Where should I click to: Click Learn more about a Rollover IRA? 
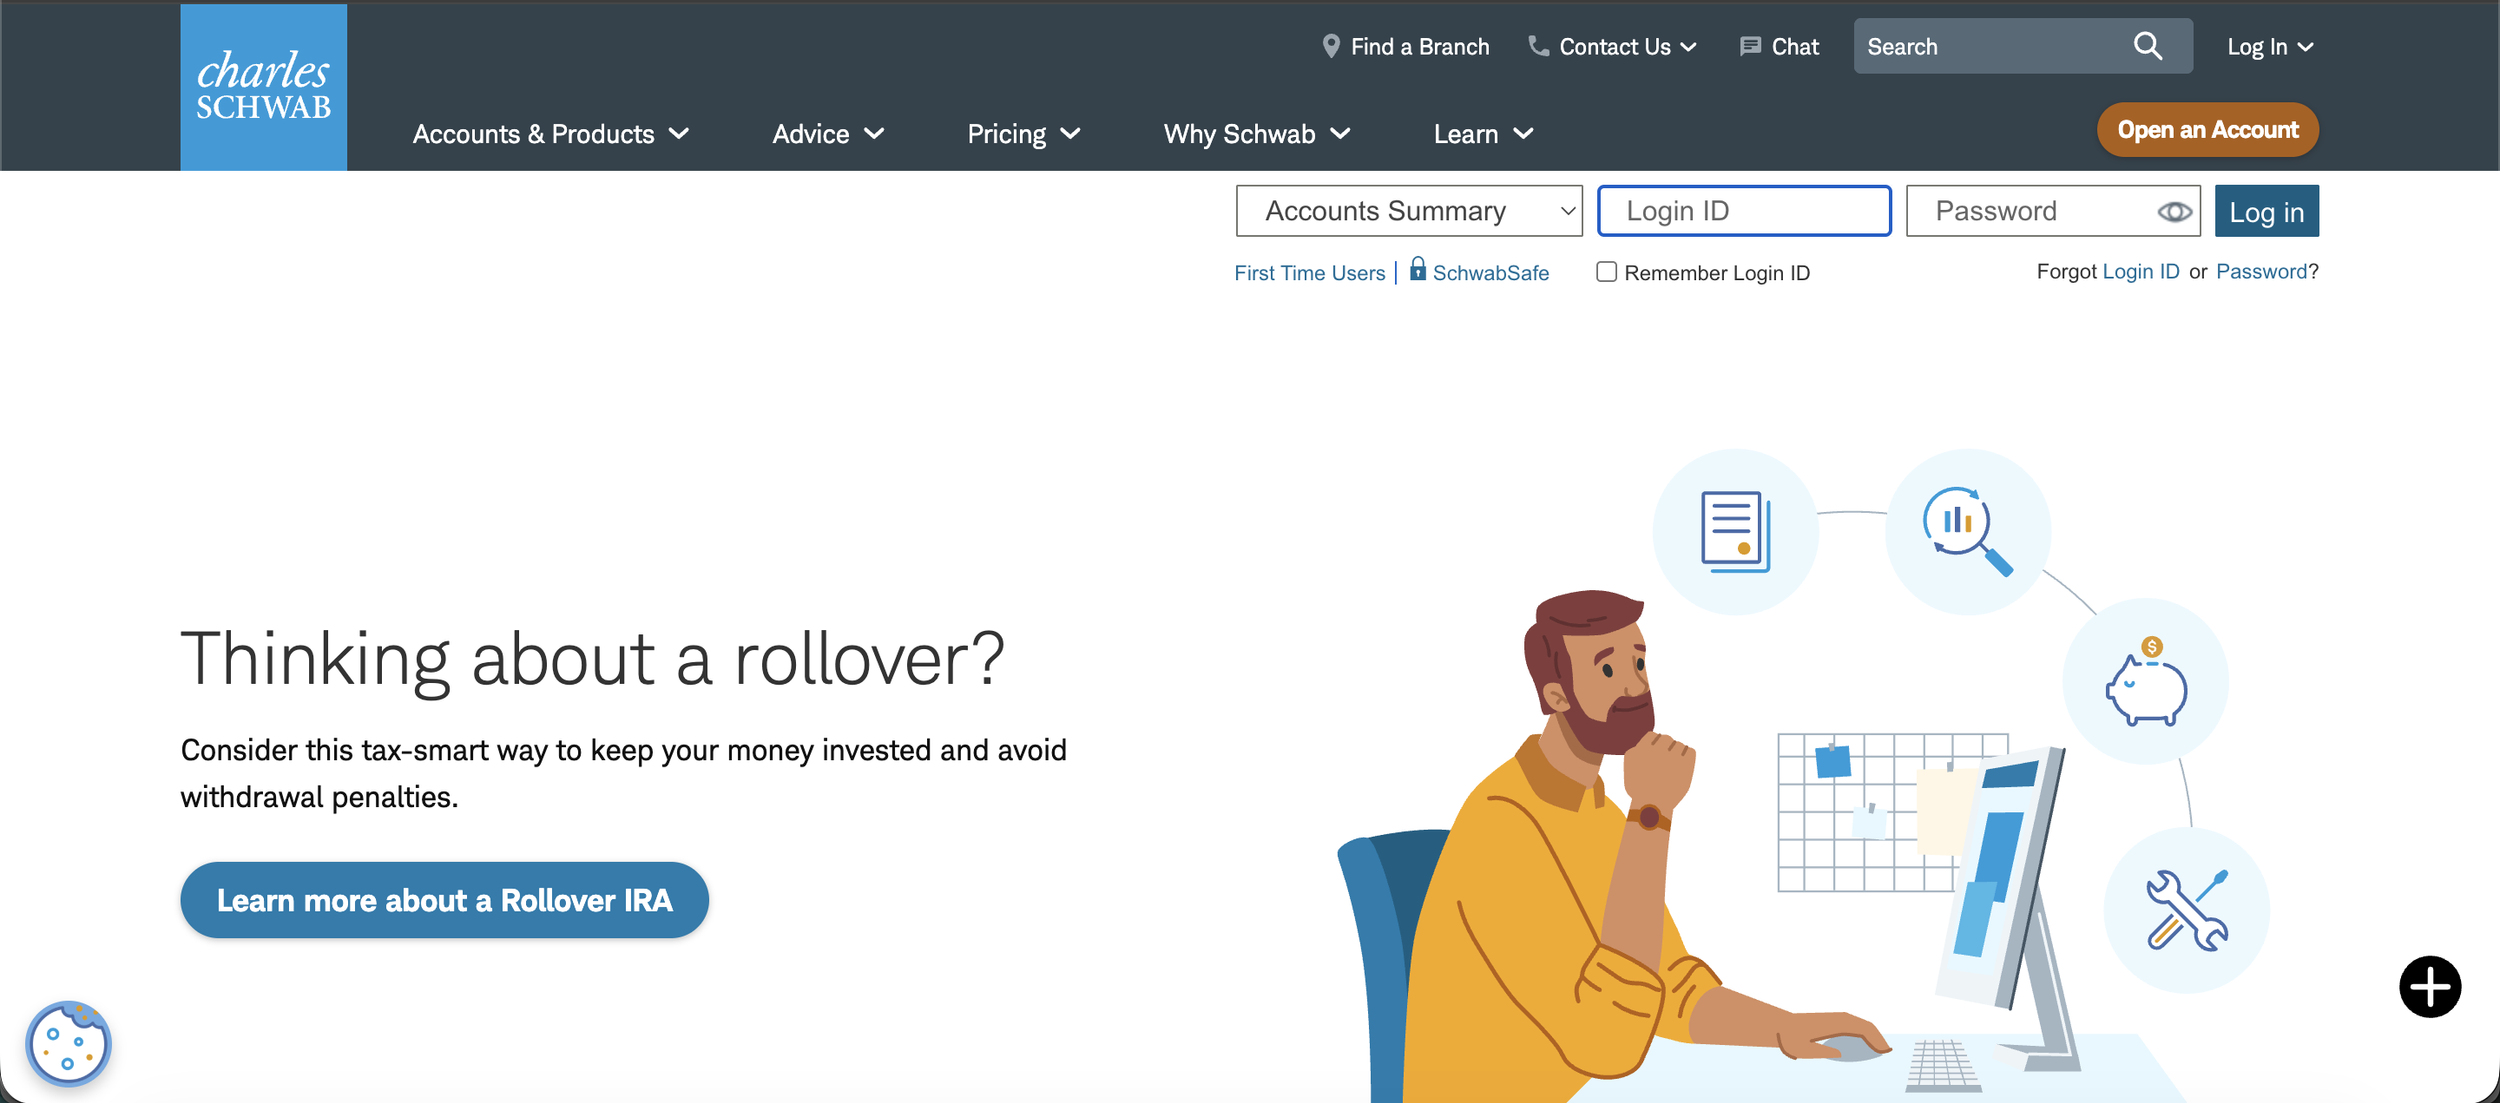click(x=444, y=900)
